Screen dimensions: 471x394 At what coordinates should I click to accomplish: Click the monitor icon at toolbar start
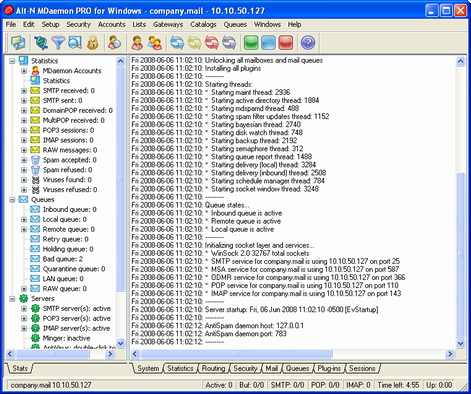click(x=18, y=43)
